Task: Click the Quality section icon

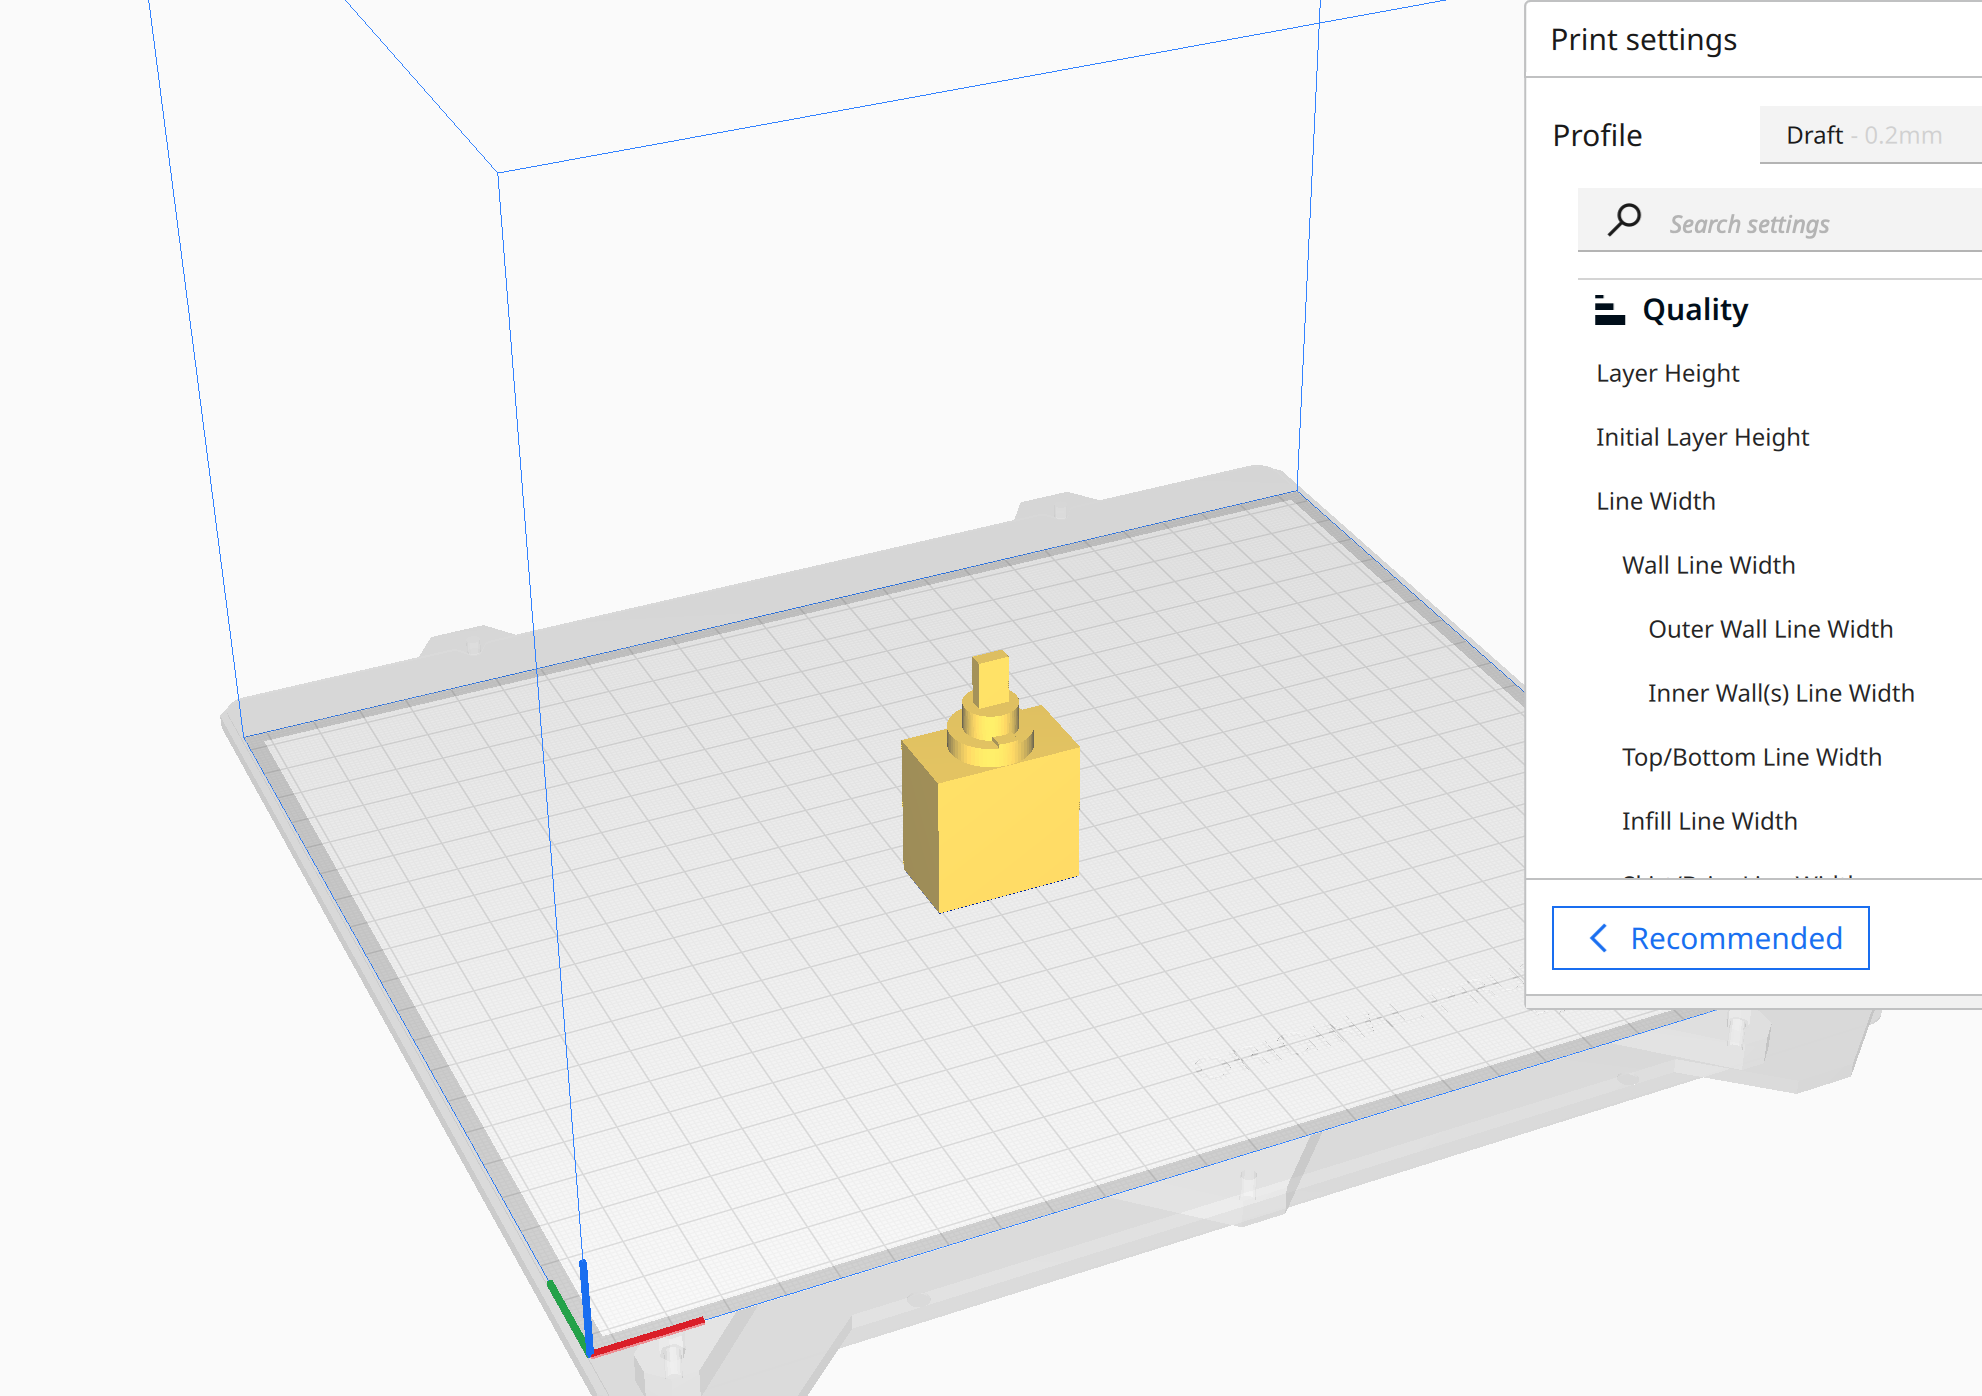Action: (1606, 310)
